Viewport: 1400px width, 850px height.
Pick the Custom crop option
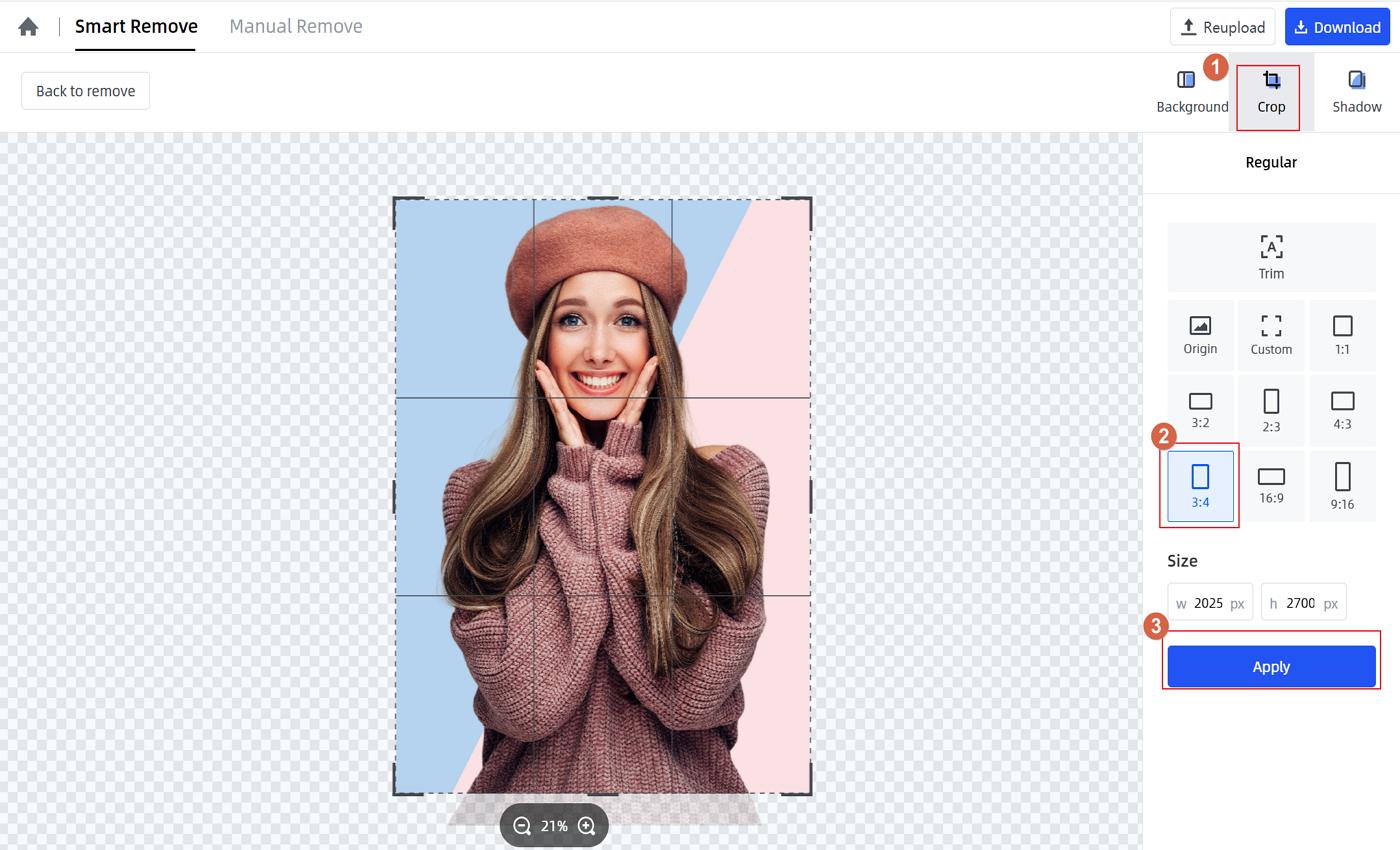point(1271,335)
